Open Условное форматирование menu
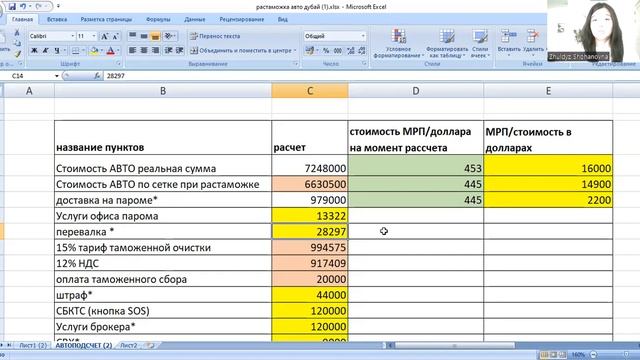Image resolution: width=640 pixels, height=360 pixels. pos(398,43)
